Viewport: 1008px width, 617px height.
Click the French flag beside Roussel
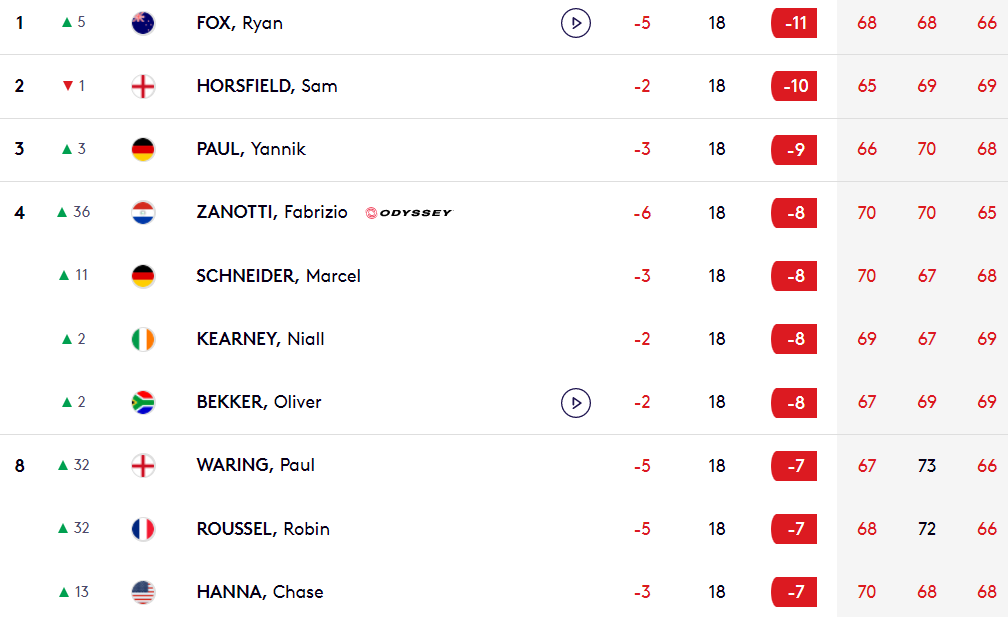click(143, 529)
